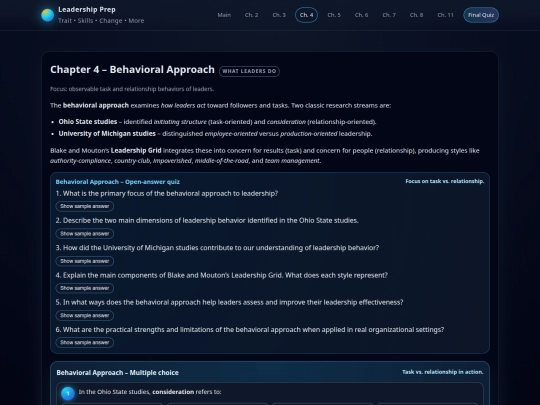Viewport: 540px width, 405px height.
Task: Open the Ch. 11 tab
Action: coord(445,15)
